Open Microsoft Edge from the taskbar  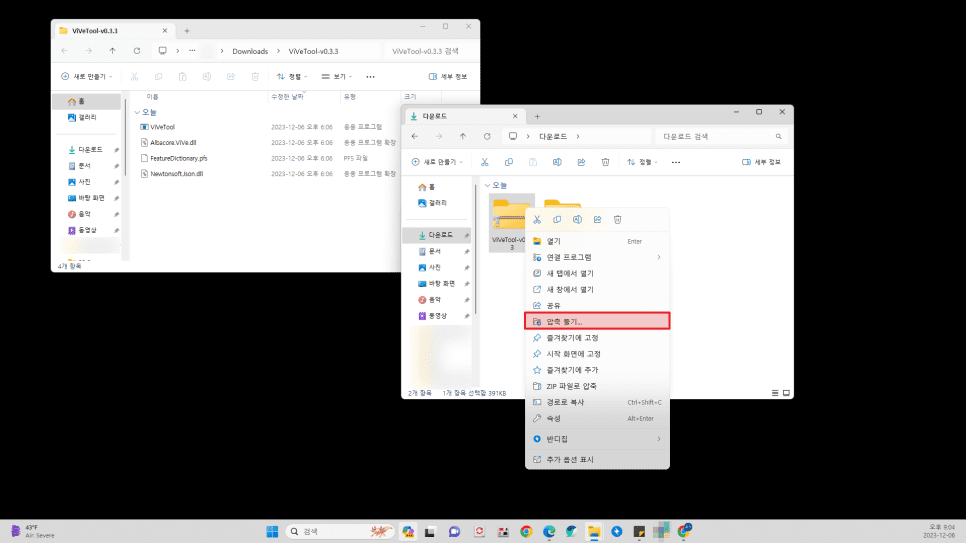pos(549,531)
